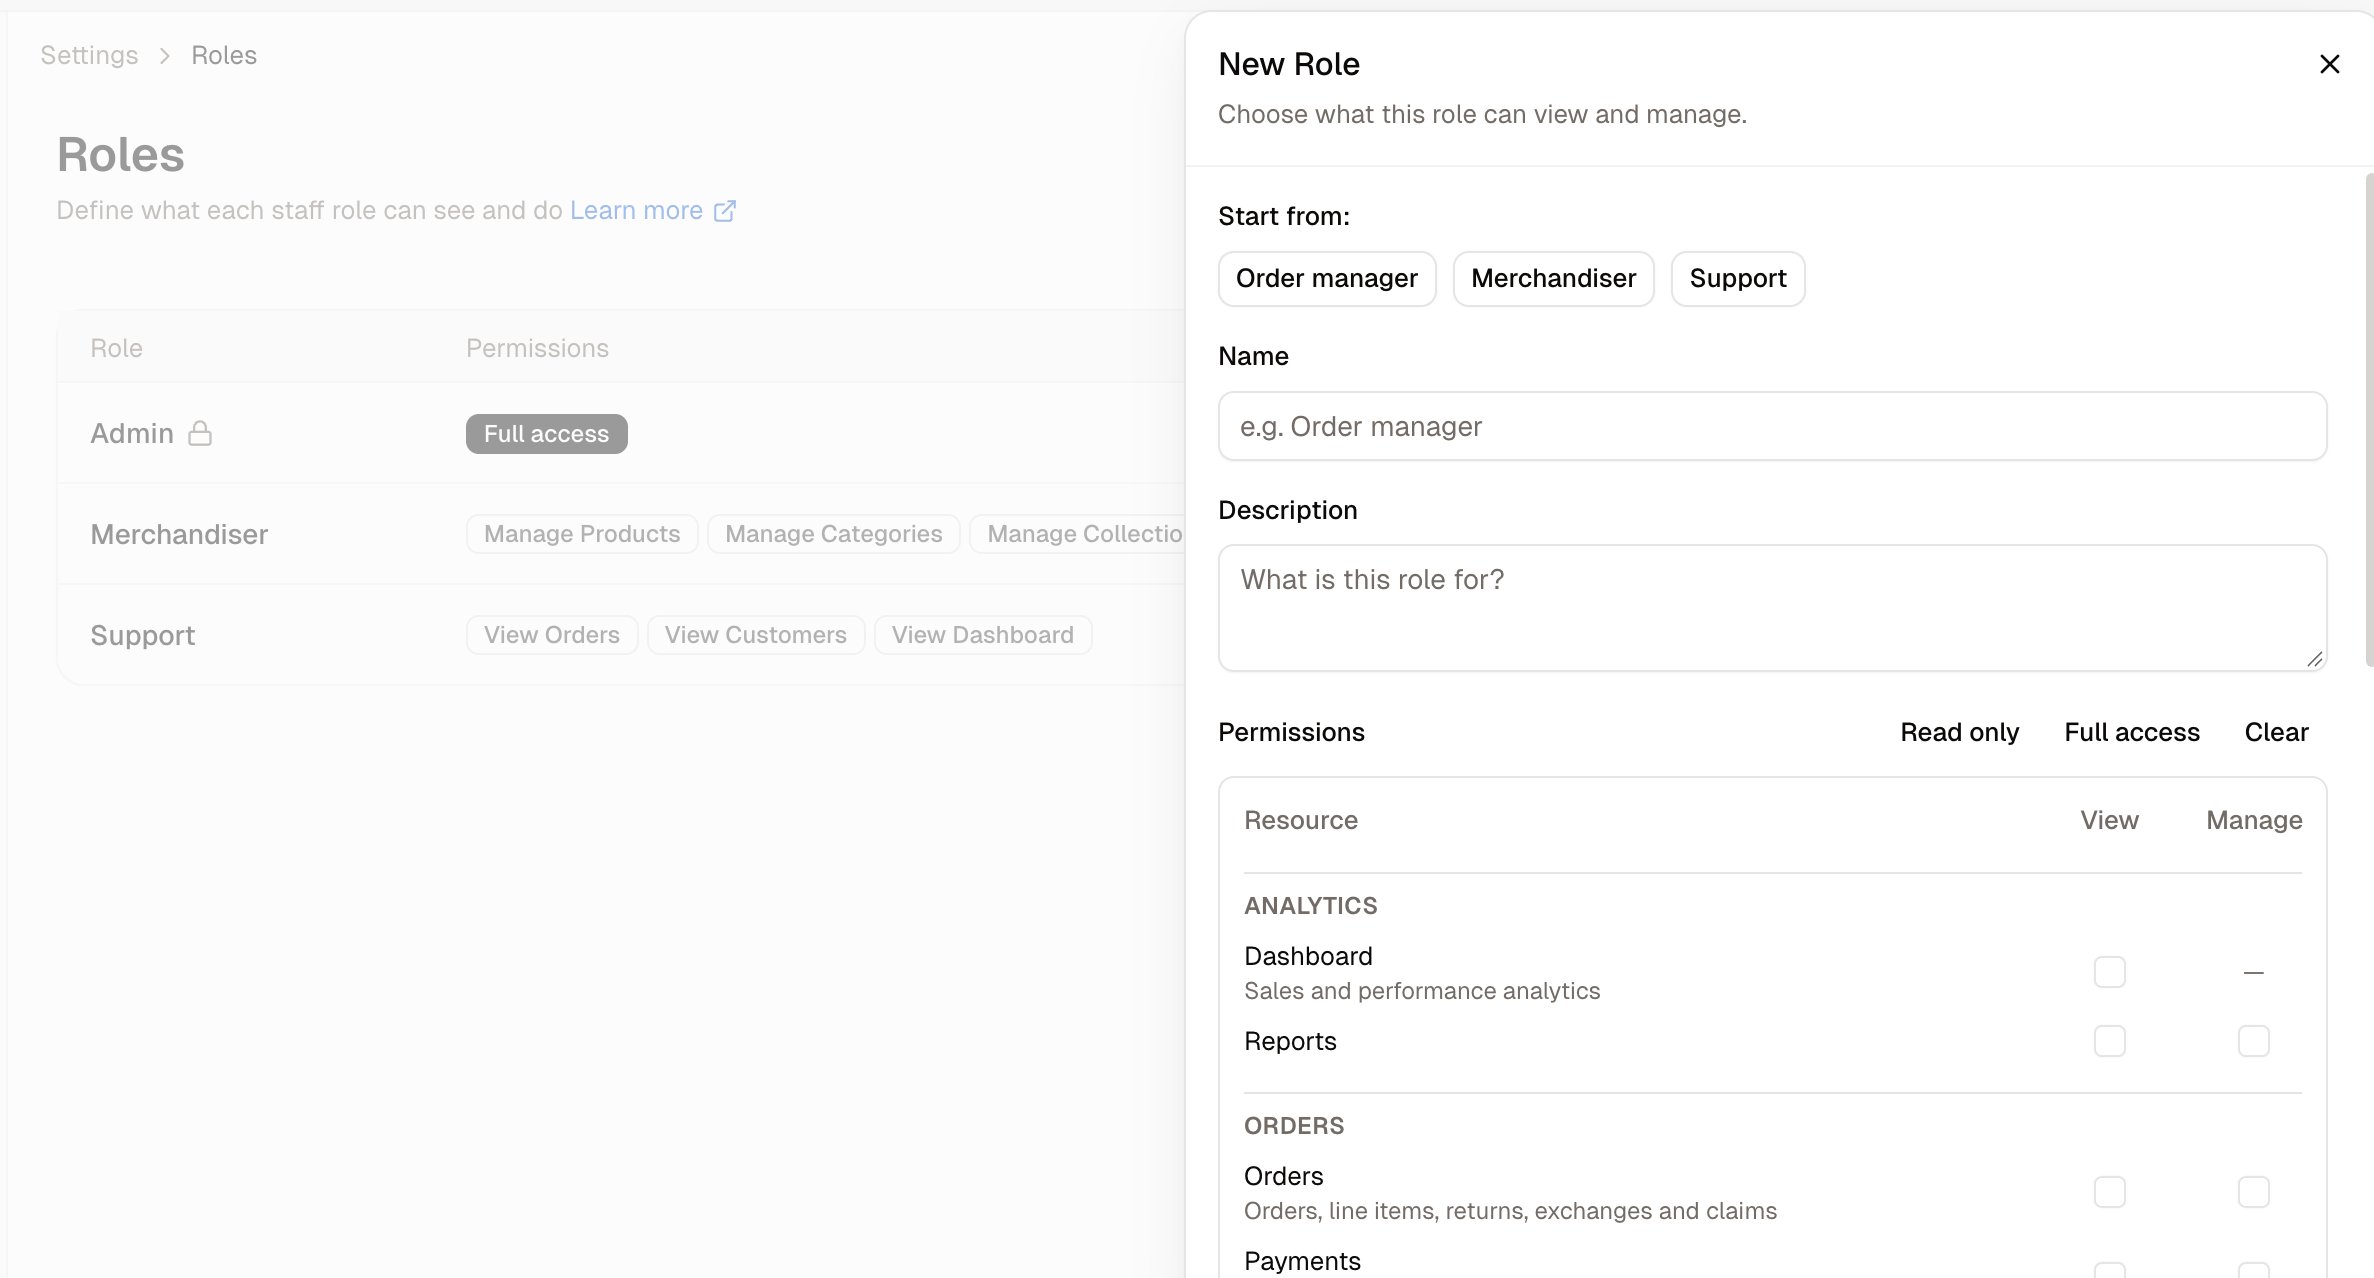
Task: Click the breadcrumb chevron after Settings
Action: [x=165, y=56]
